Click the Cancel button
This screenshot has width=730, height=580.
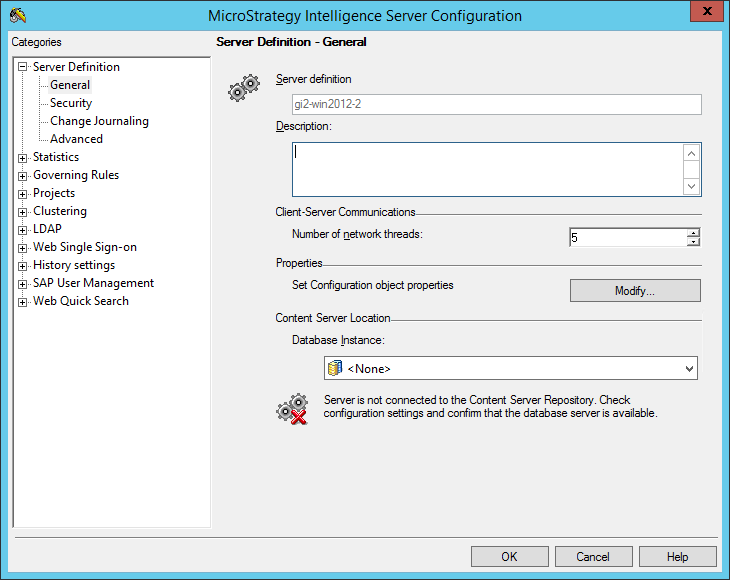[x=593, y=557]
